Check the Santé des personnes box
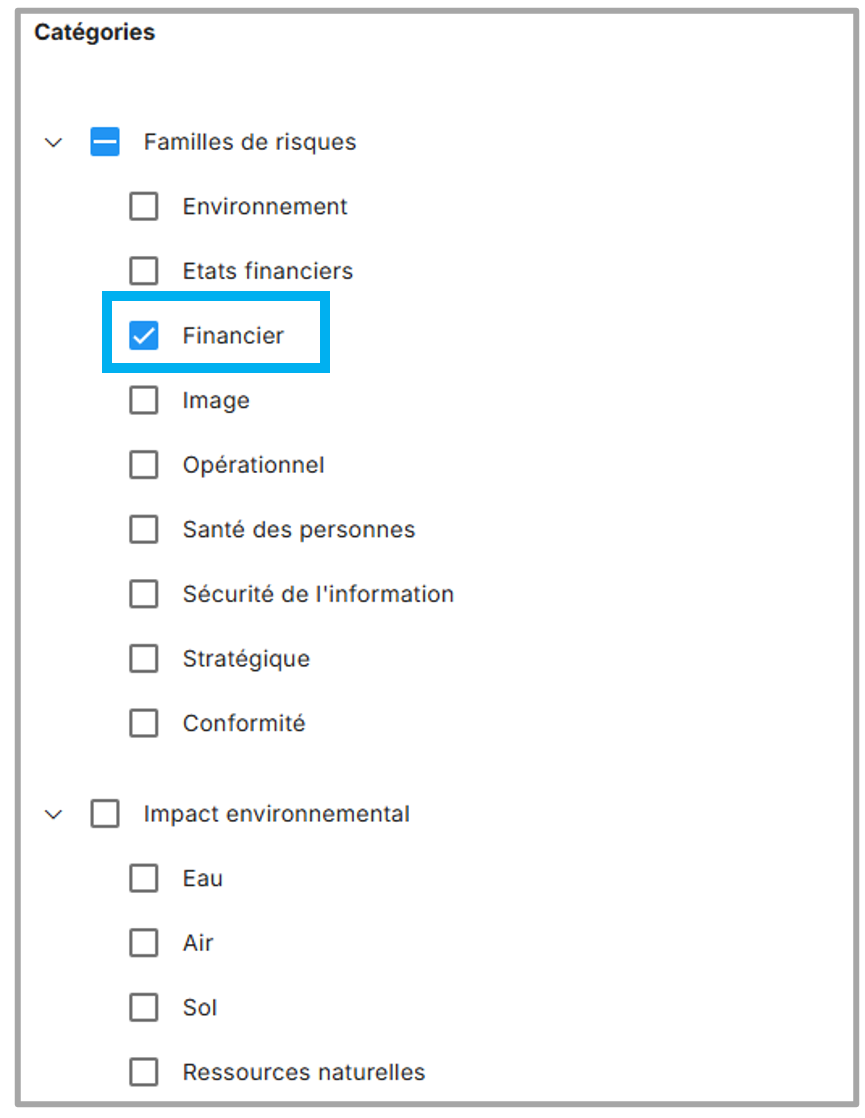The image size is (865, 1118). [144, 530]
